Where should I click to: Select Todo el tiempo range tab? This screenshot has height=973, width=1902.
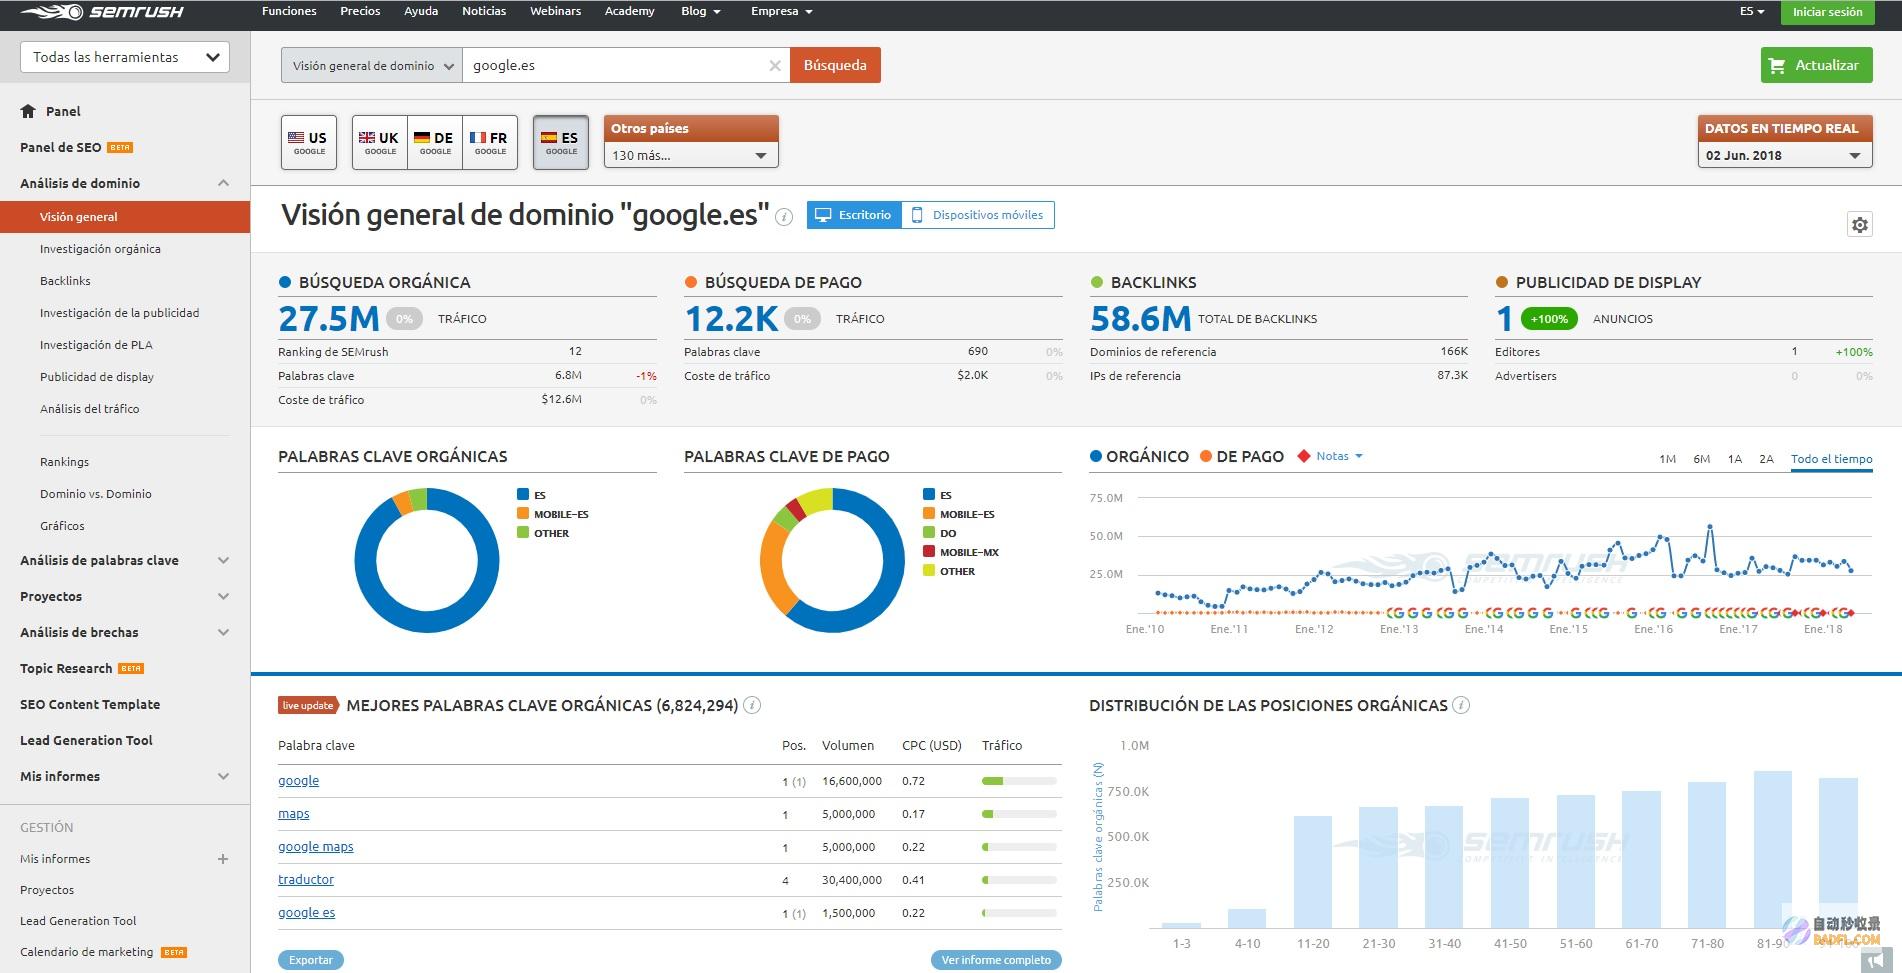point(1831,459)
